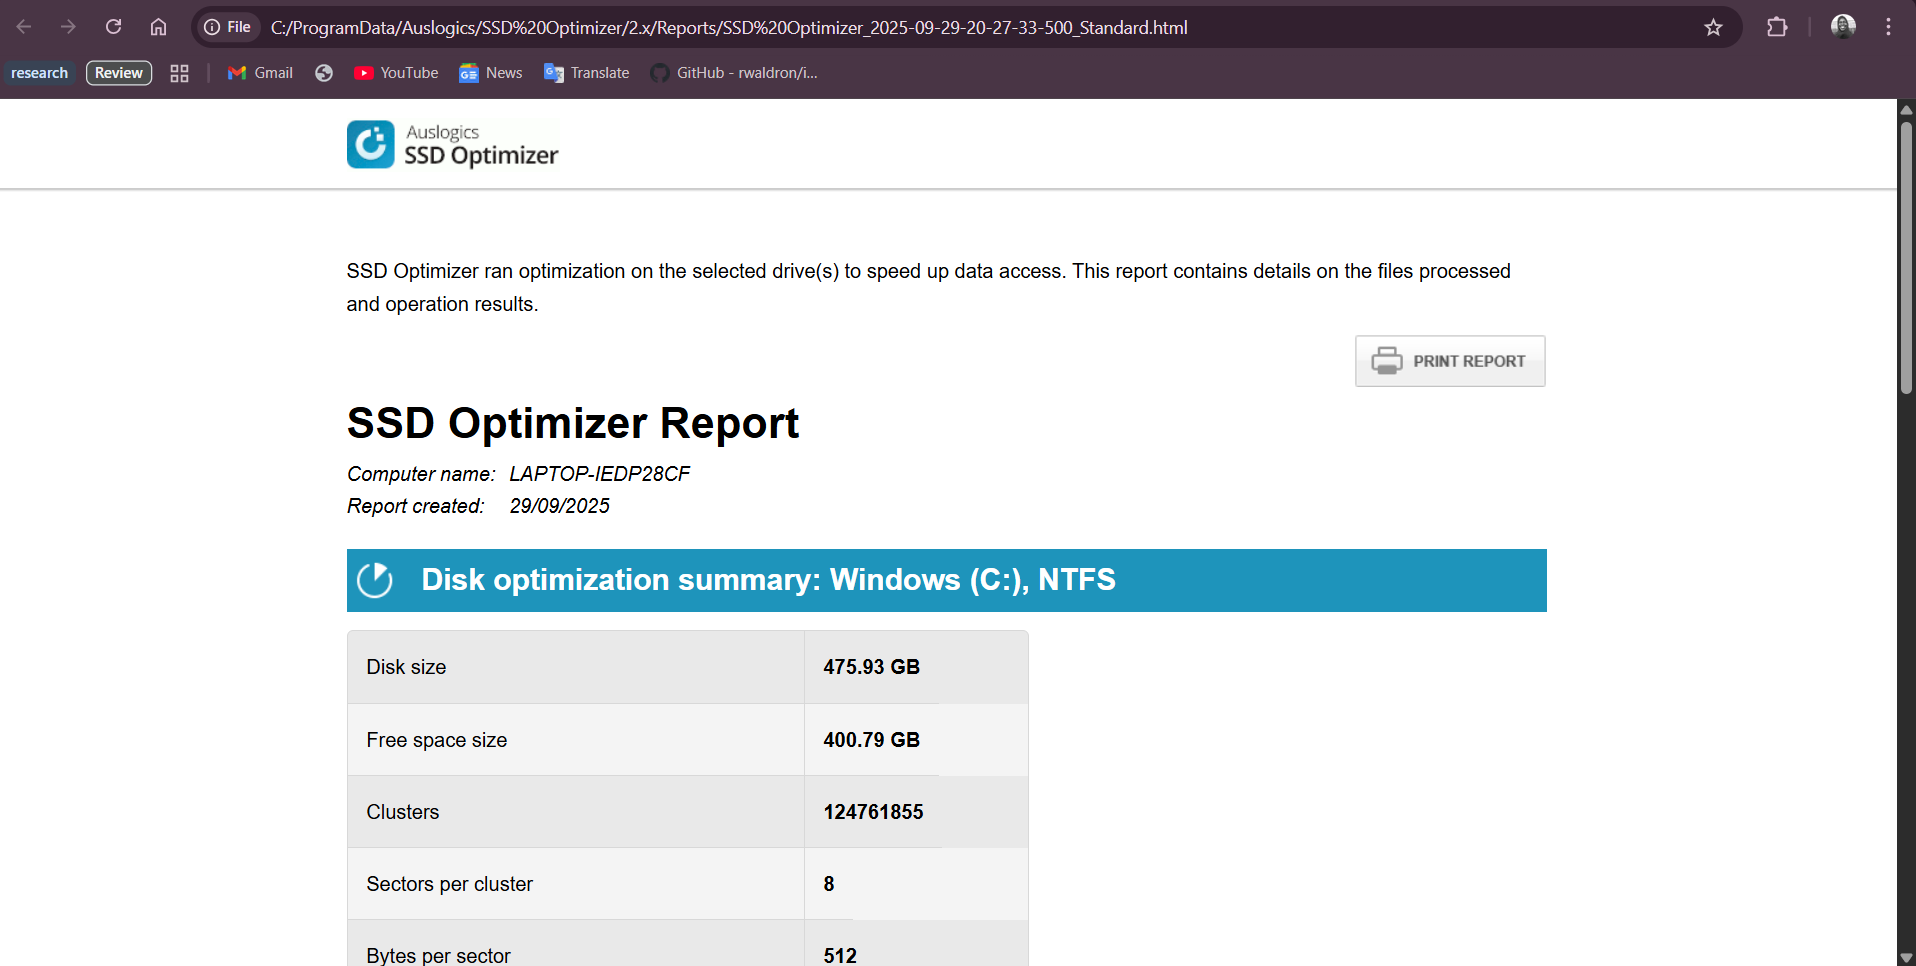
Task: Click the Auslogics SSD Optimizer logo
Action: [370, 144]
